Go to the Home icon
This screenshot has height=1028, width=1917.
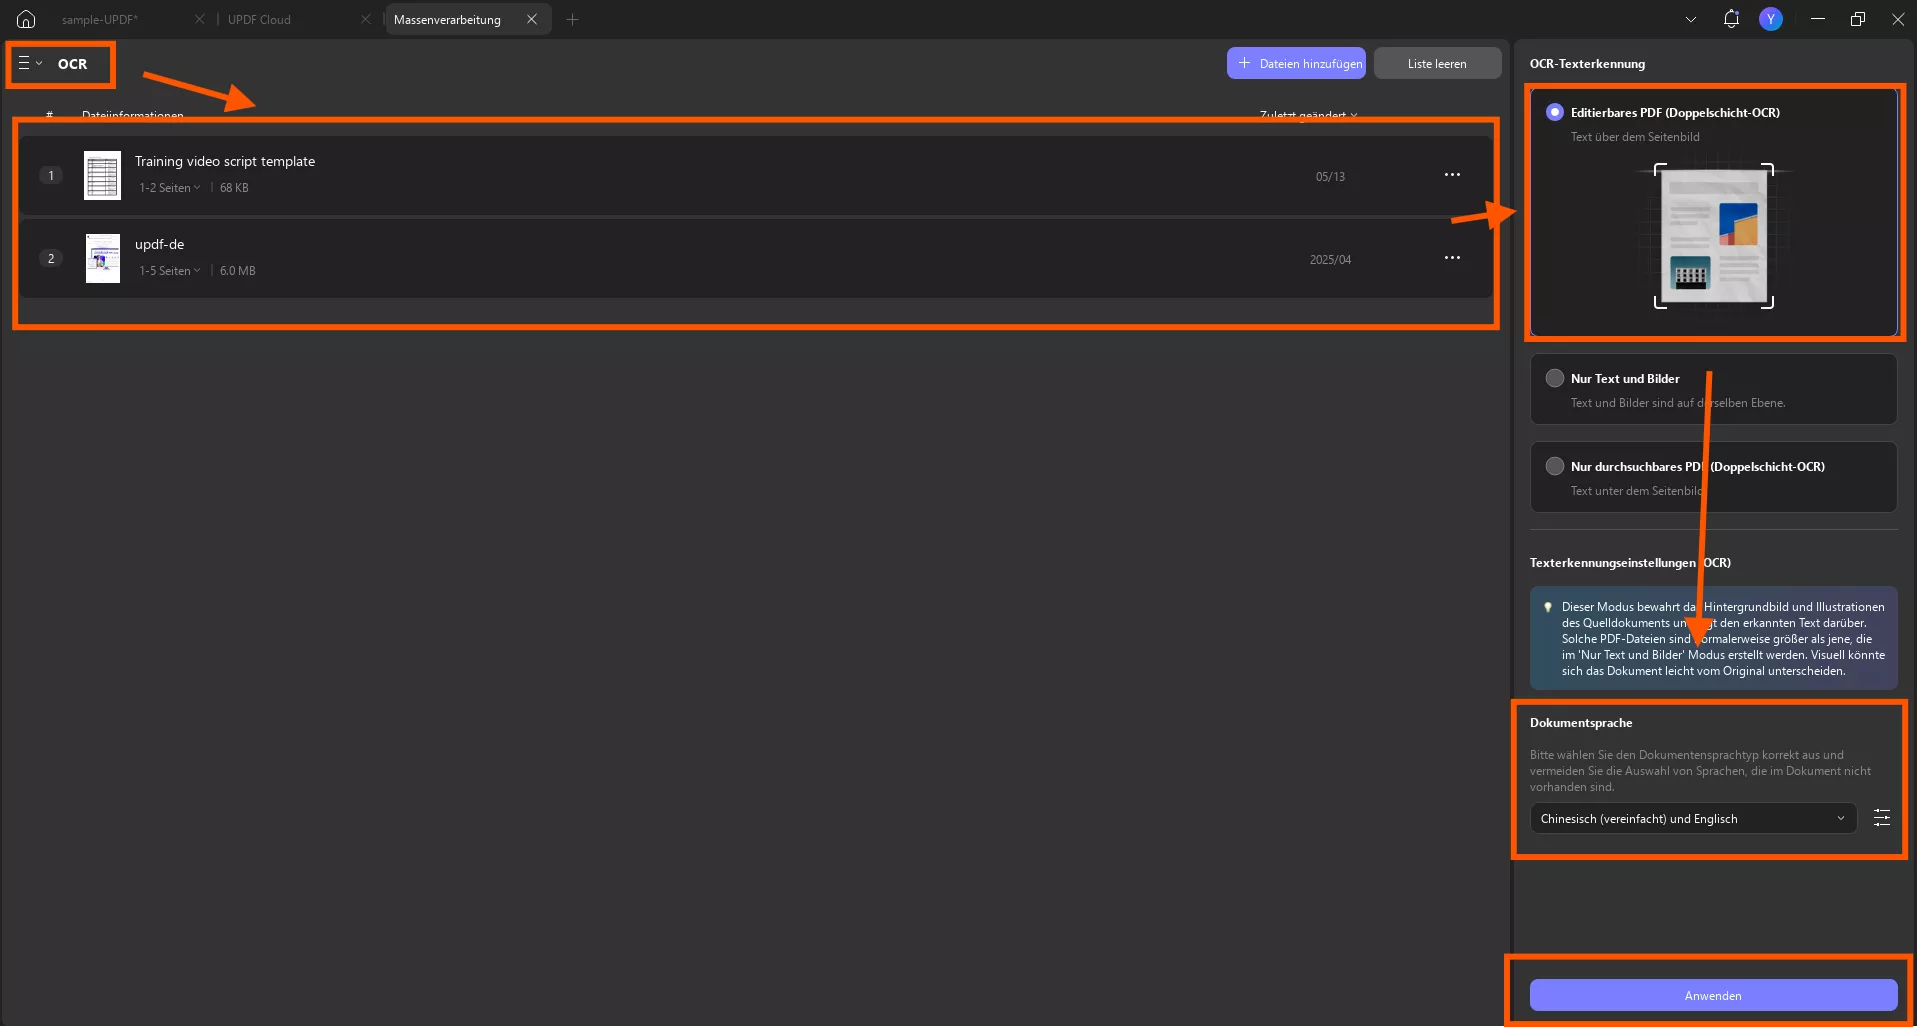coord(26,19)
